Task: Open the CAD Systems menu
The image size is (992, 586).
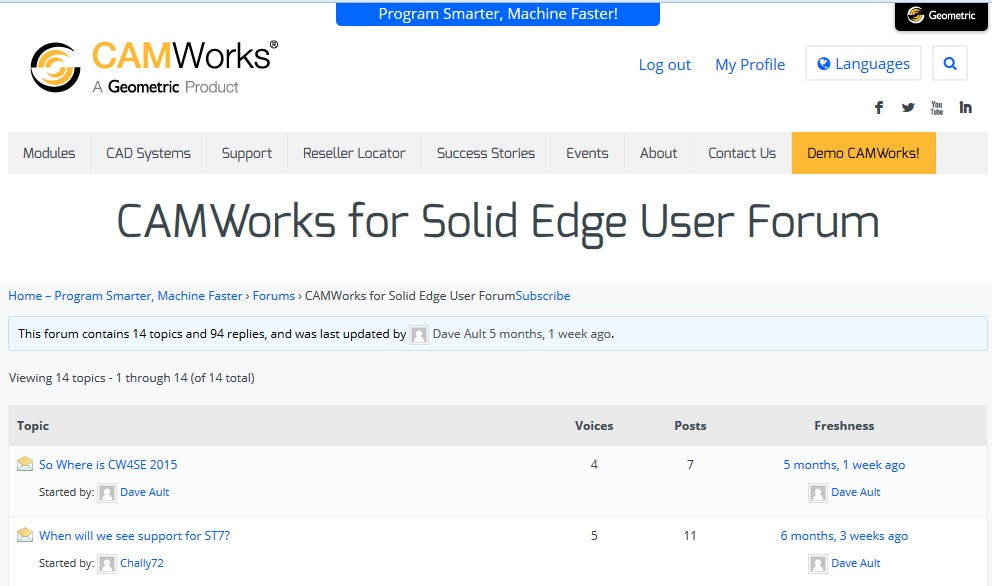Action: 148,153
